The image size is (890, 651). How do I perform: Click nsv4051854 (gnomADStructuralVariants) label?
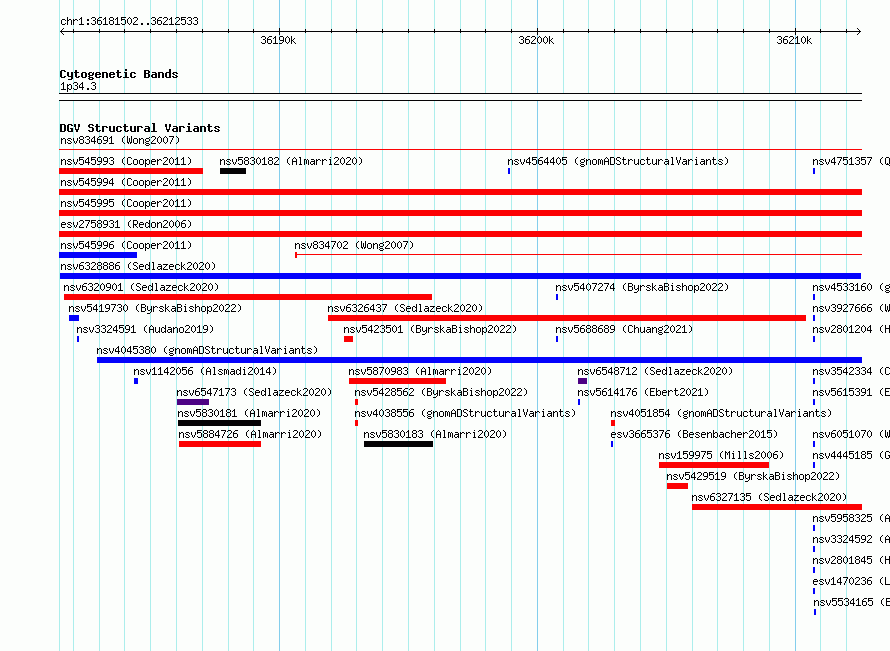(721, 413)
